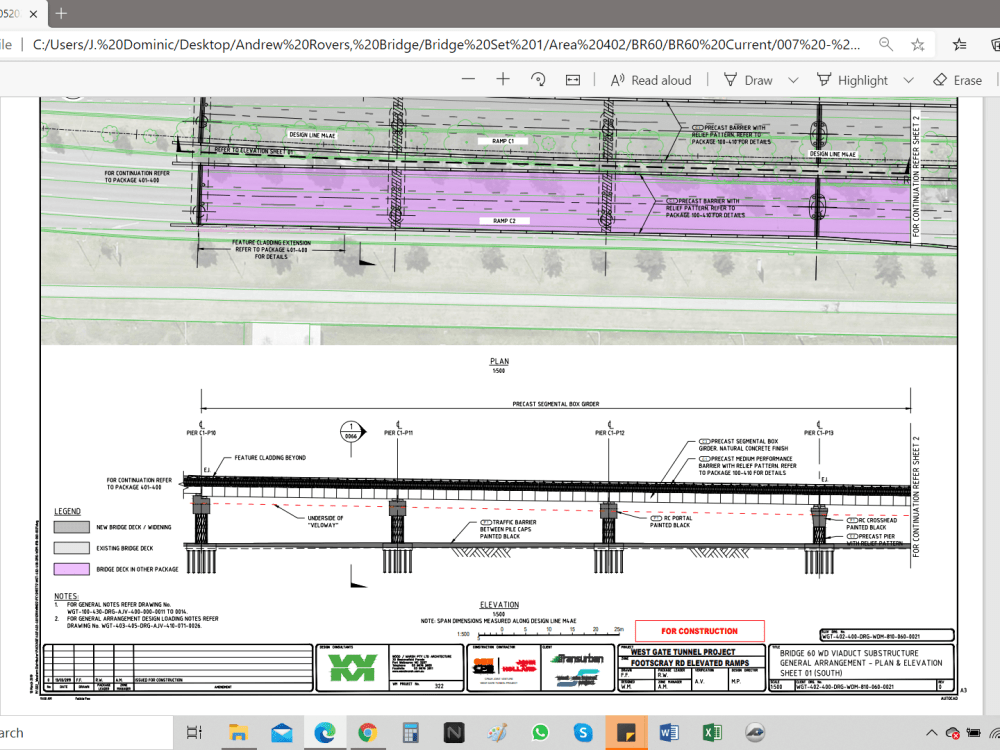Start Read aloud for the PDF
This screenshot has width=1000, height=750.
click(x=651, y=80)
